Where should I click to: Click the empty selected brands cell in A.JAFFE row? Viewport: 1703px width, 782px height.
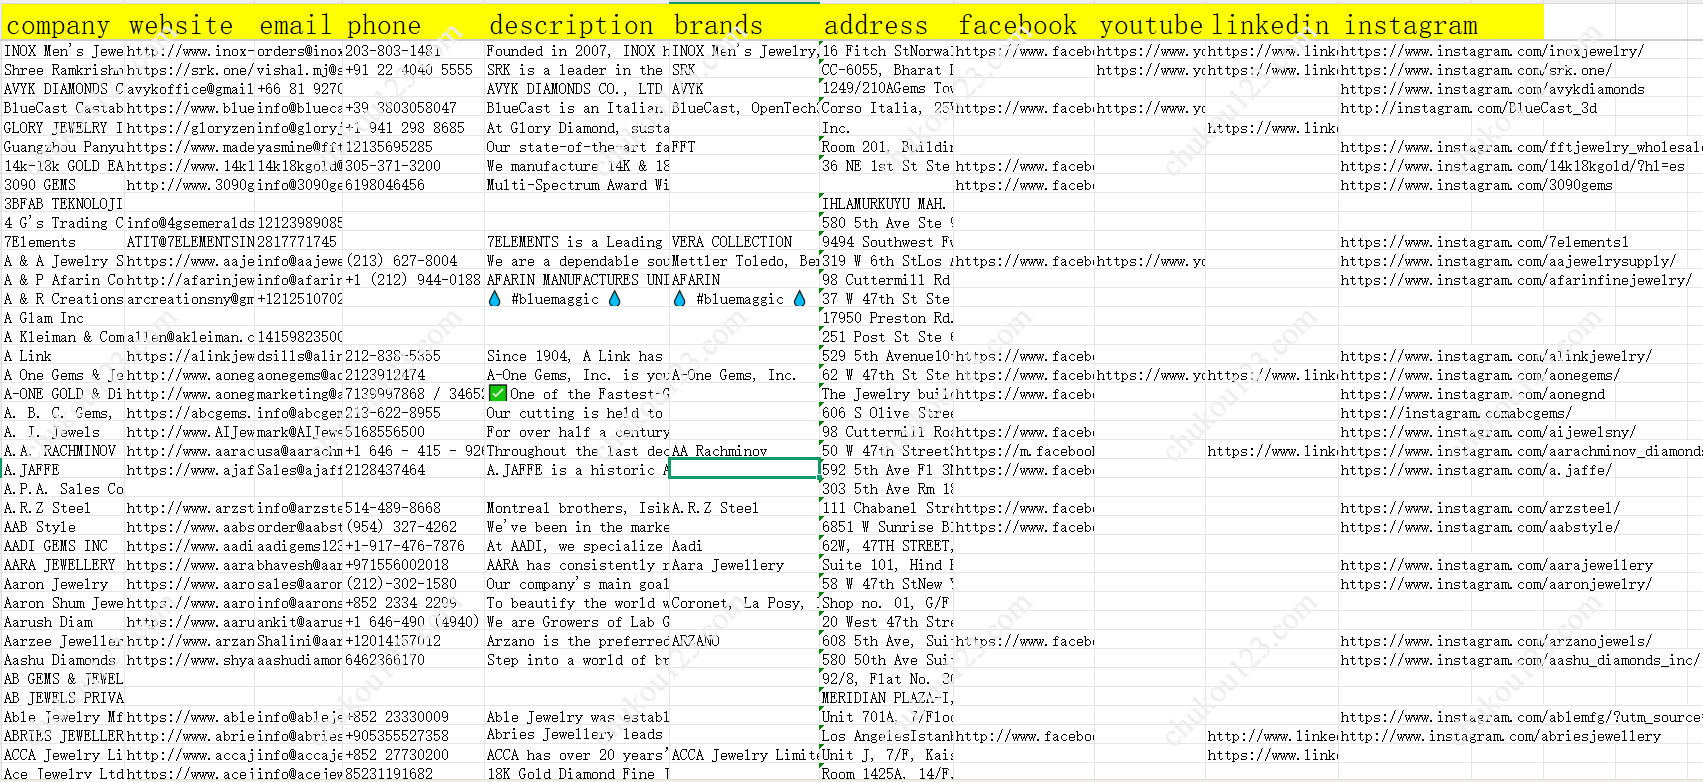click(x=745, y=469)
